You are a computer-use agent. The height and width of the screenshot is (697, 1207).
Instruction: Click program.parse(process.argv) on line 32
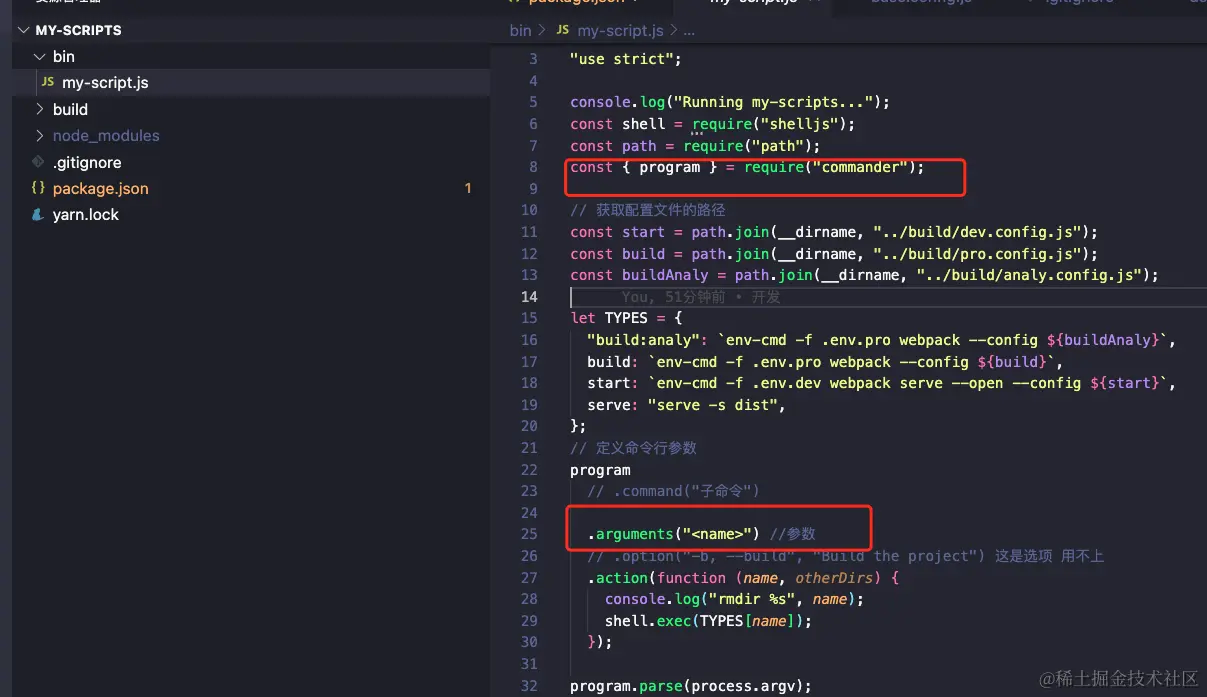tap(690, 686)
